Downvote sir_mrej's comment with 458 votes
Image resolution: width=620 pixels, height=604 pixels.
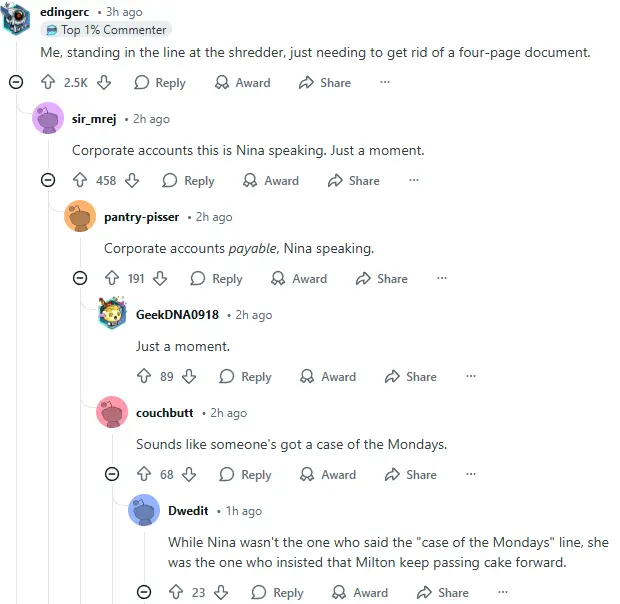pos(132,181)
